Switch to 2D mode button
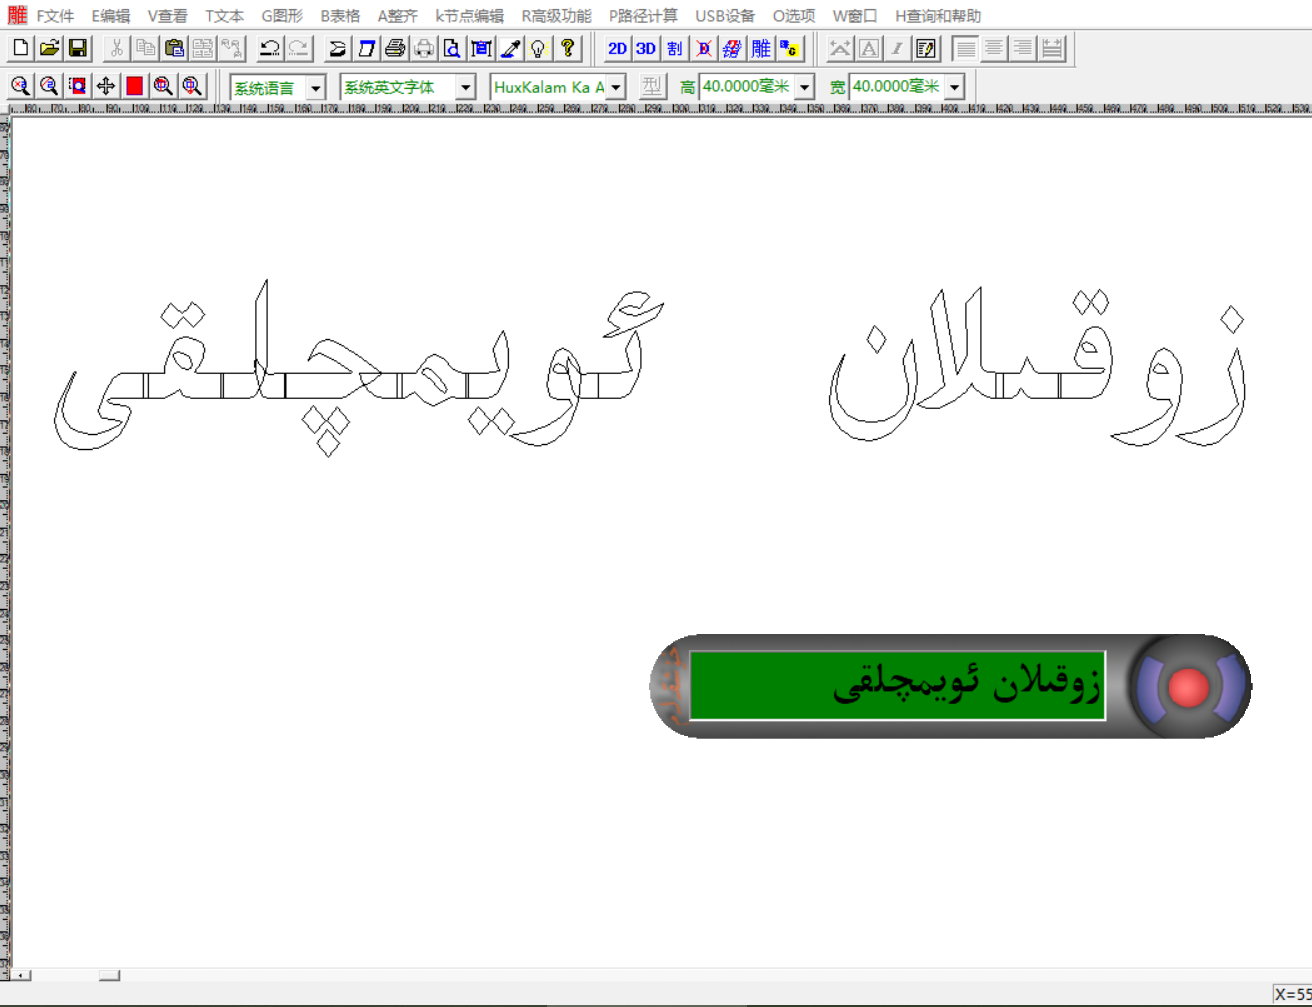 (x=617, y=48)
